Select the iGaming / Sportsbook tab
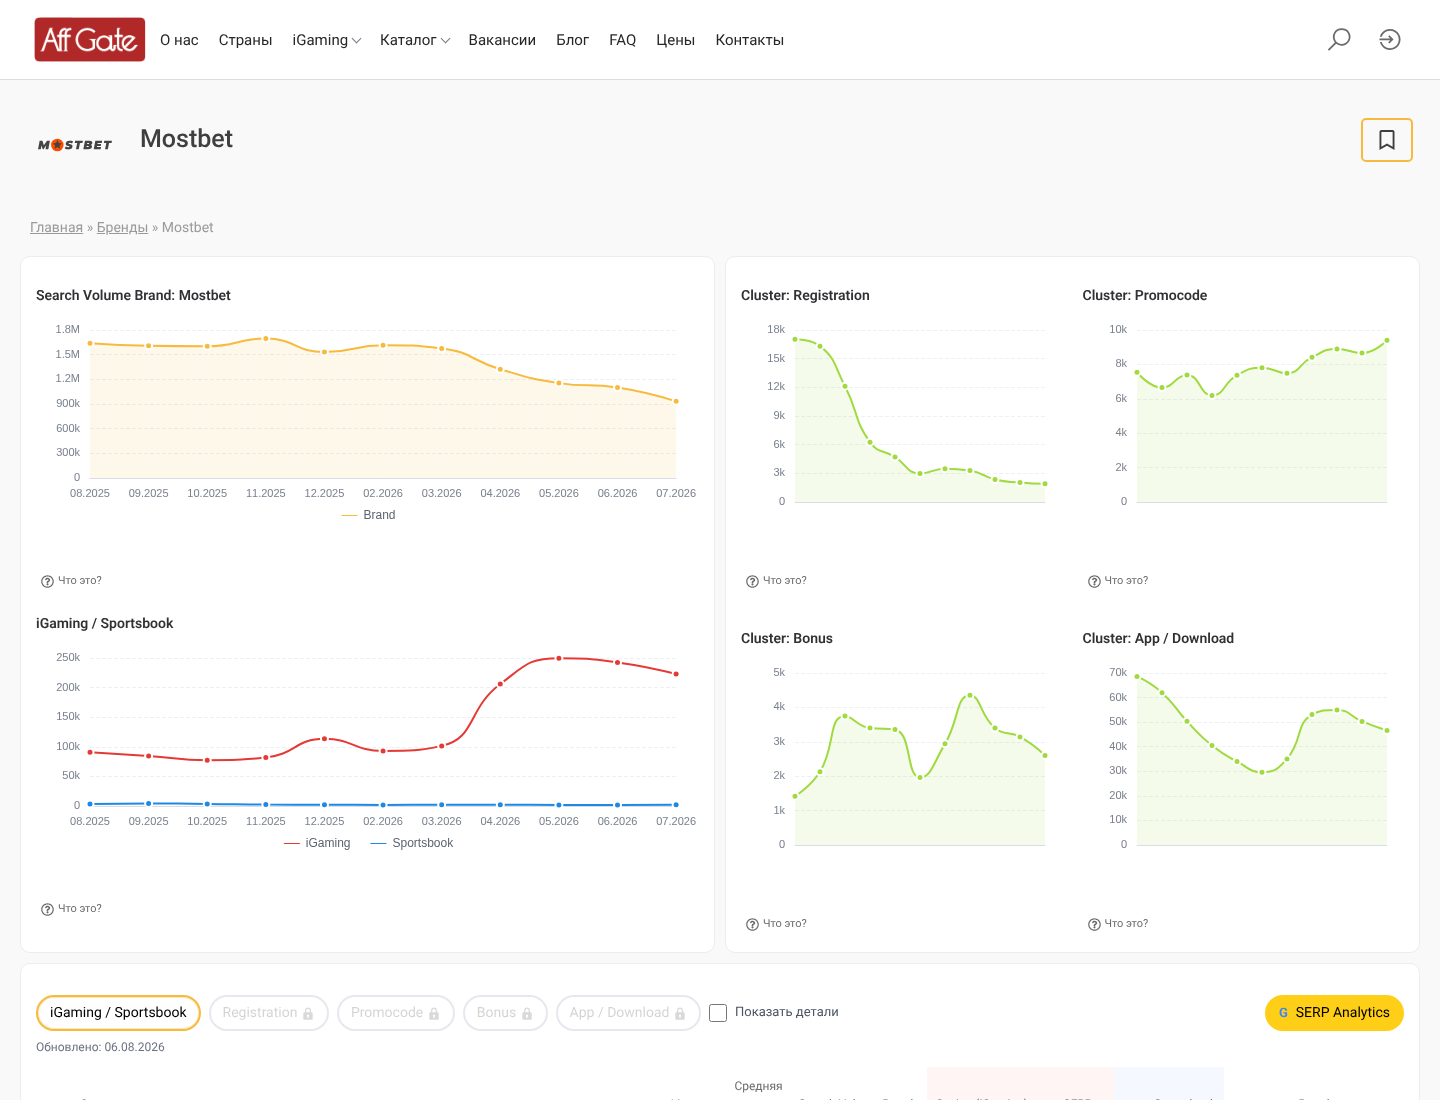1440x1100 pixels. (x=118, y=1013)
